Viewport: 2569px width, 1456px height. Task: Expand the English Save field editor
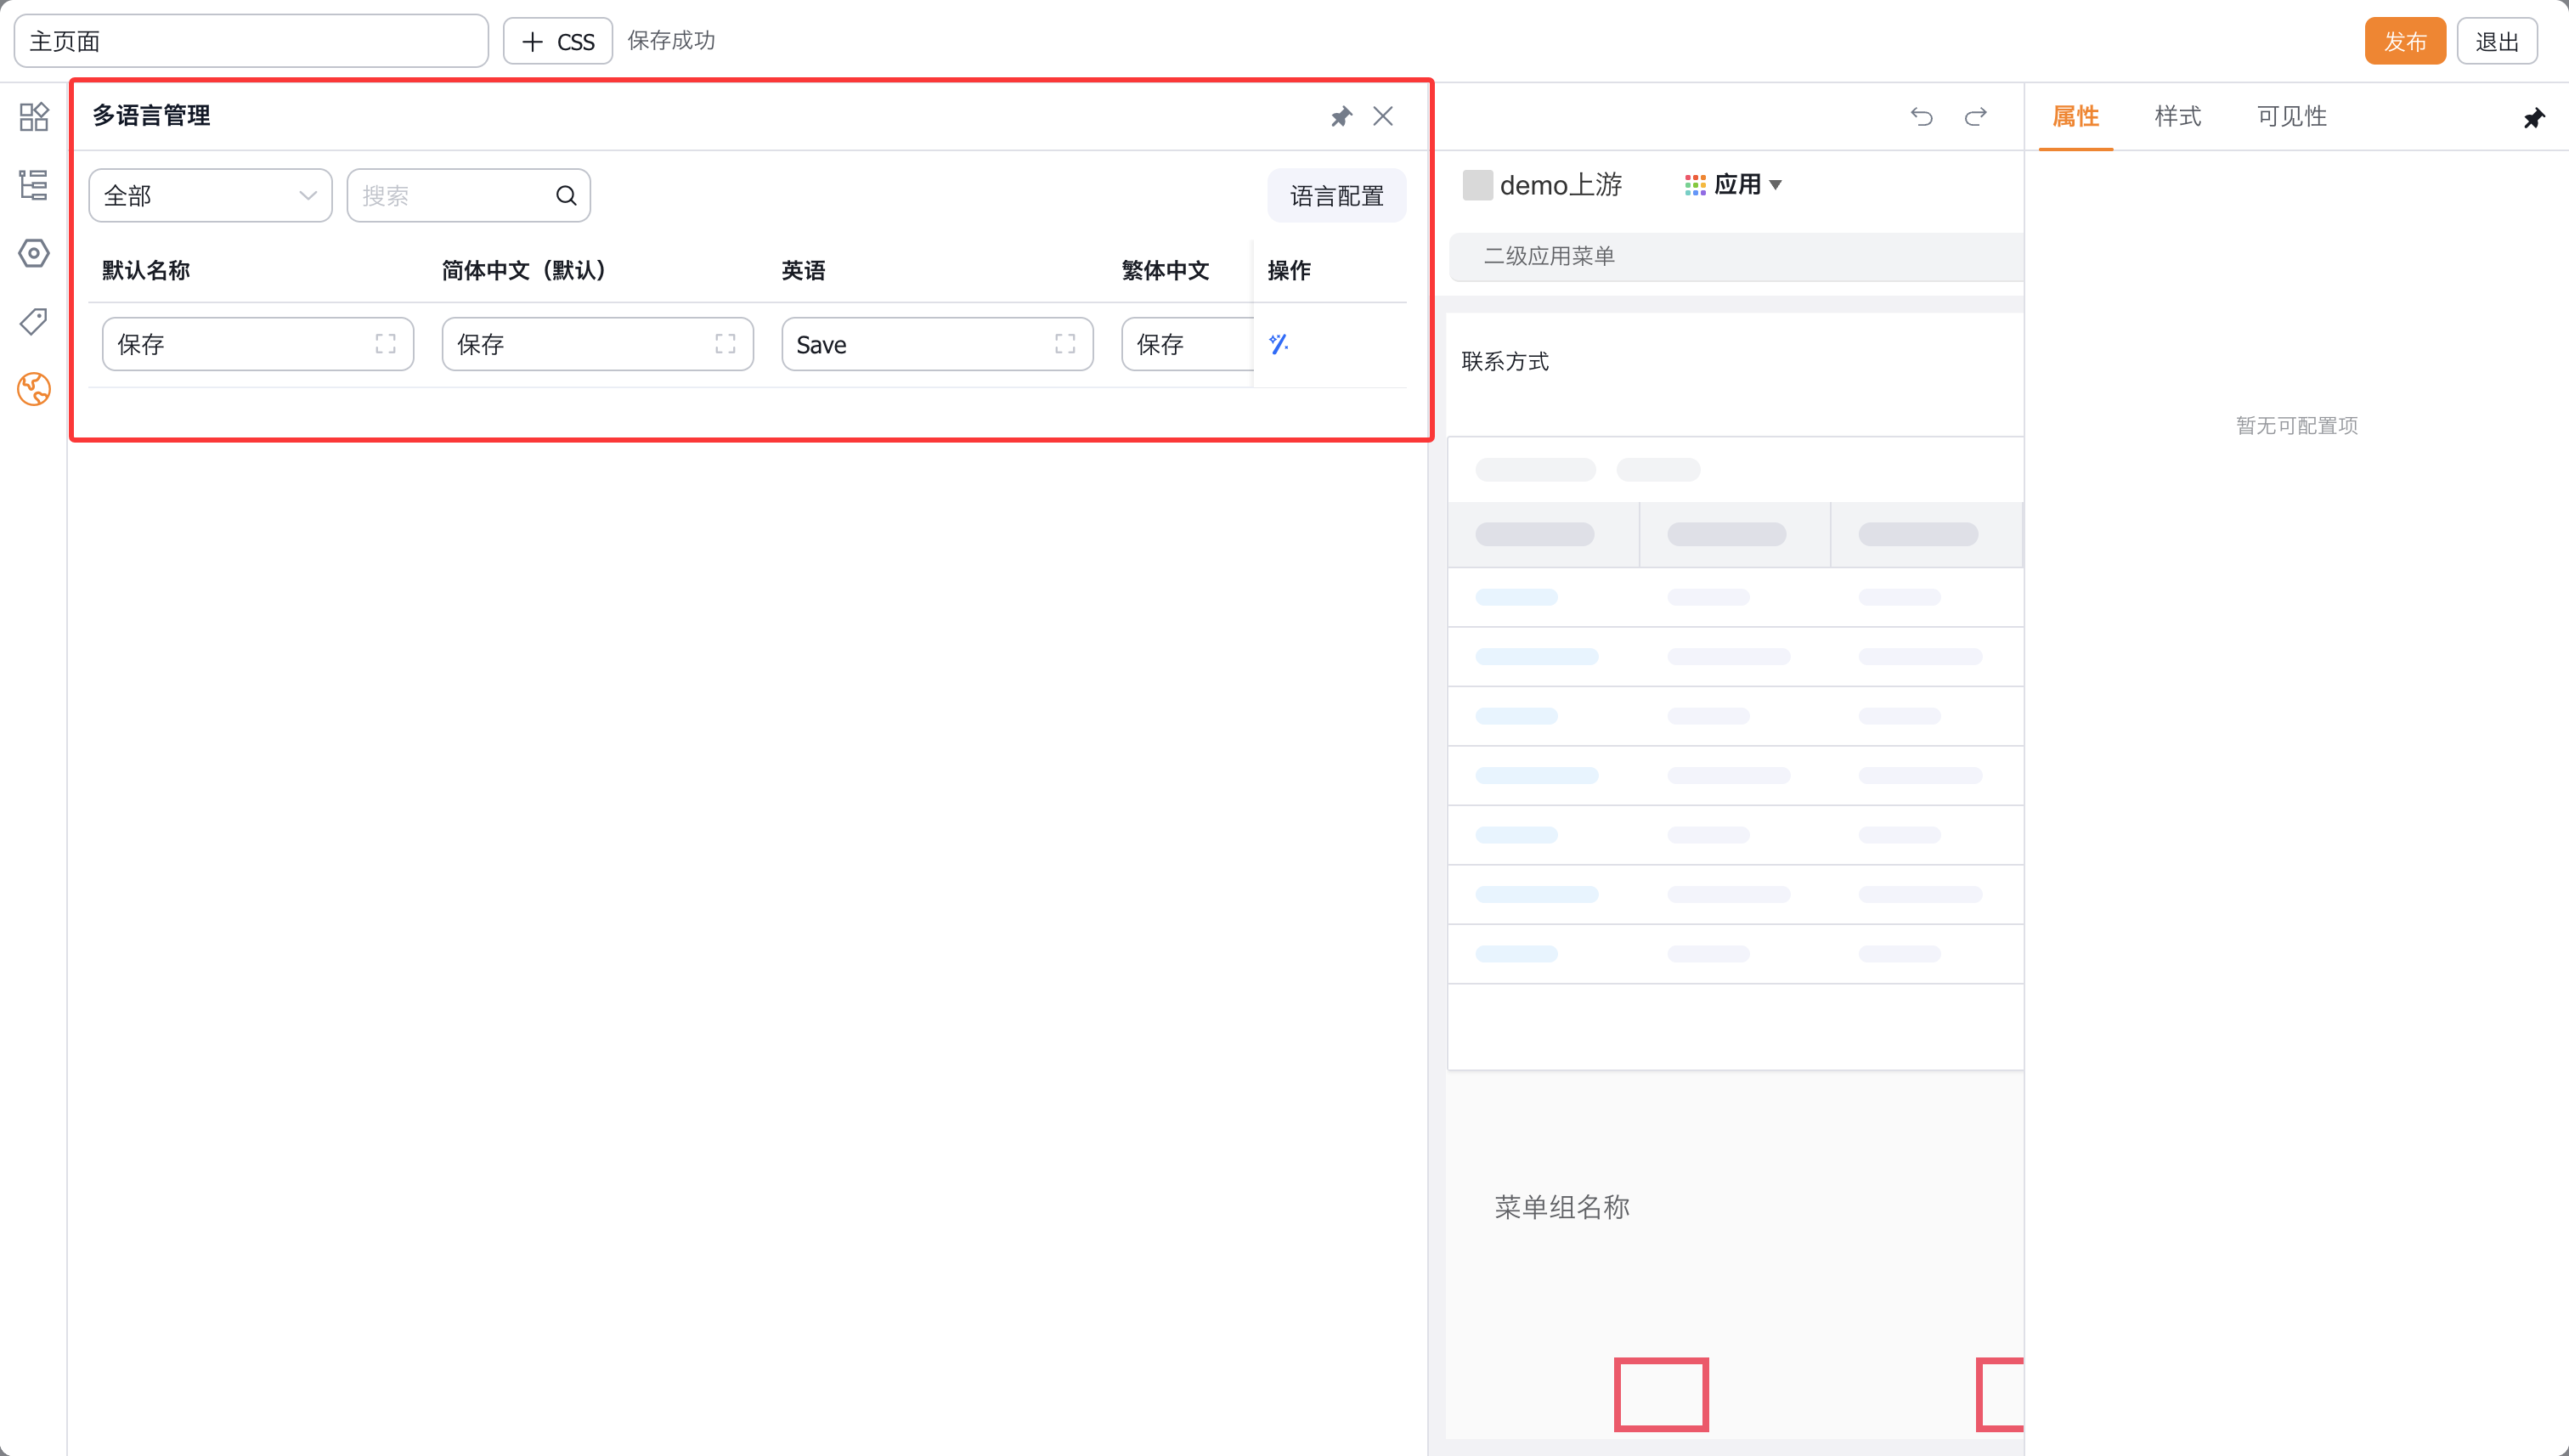[1065, 344]
